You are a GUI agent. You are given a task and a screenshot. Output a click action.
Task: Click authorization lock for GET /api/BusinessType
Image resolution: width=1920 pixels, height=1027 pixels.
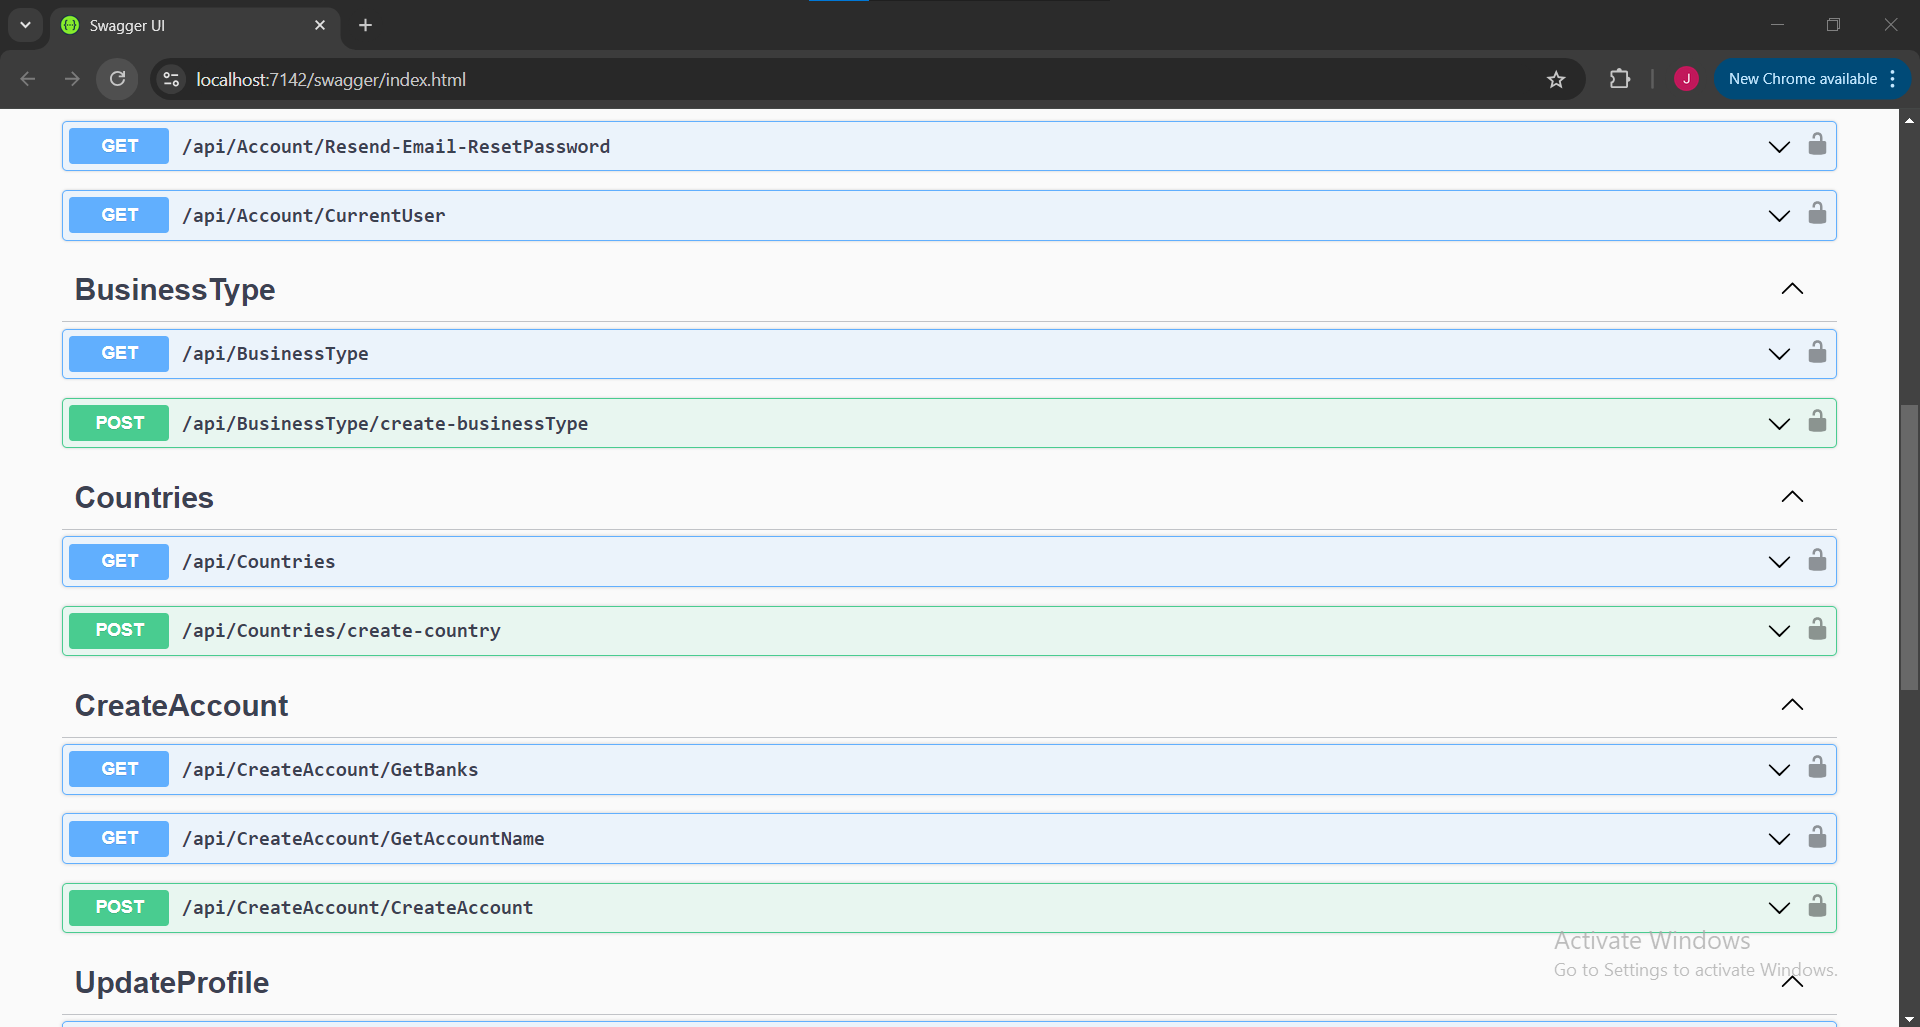[x=1817, y=353]
